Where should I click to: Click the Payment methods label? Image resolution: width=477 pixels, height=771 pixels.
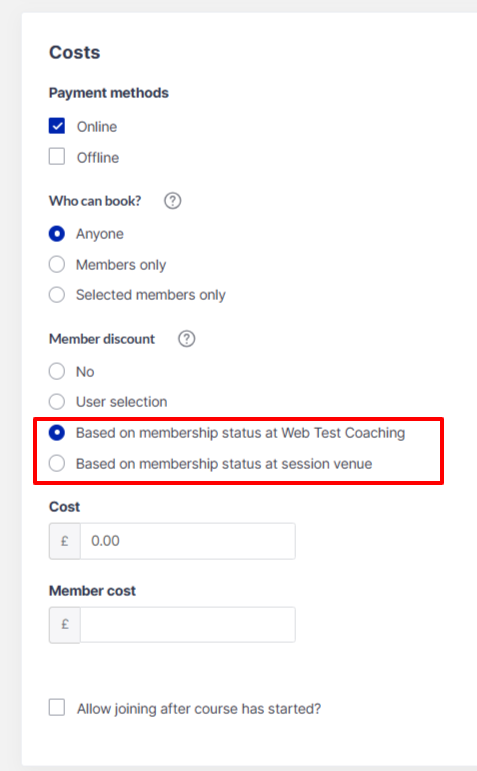pos(109,93)
